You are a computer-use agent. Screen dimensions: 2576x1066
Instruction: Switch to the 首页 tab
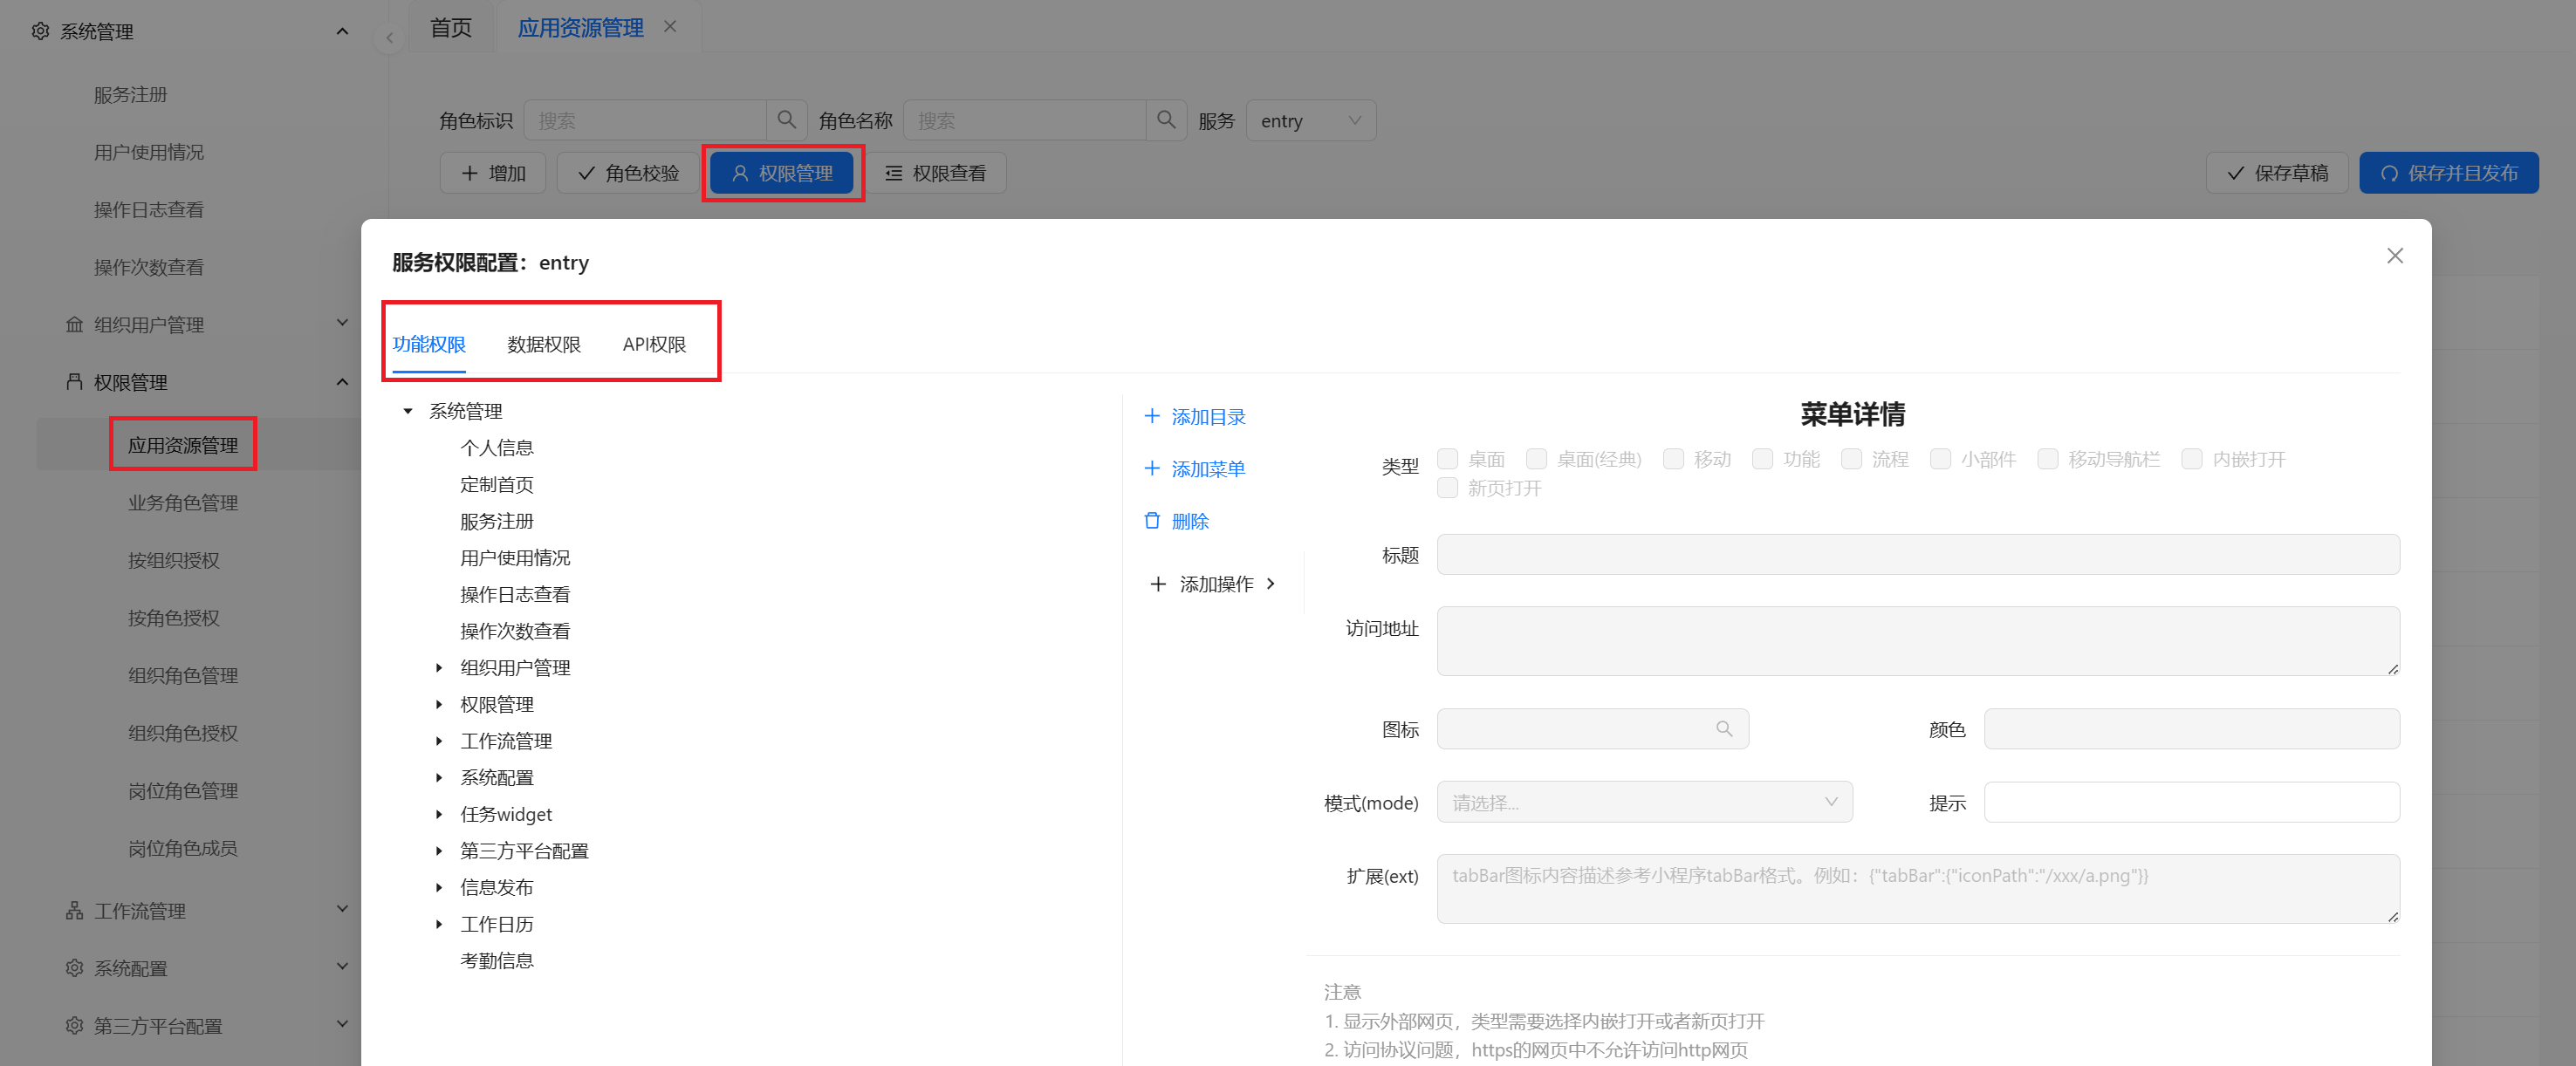(x=451, y=27)
